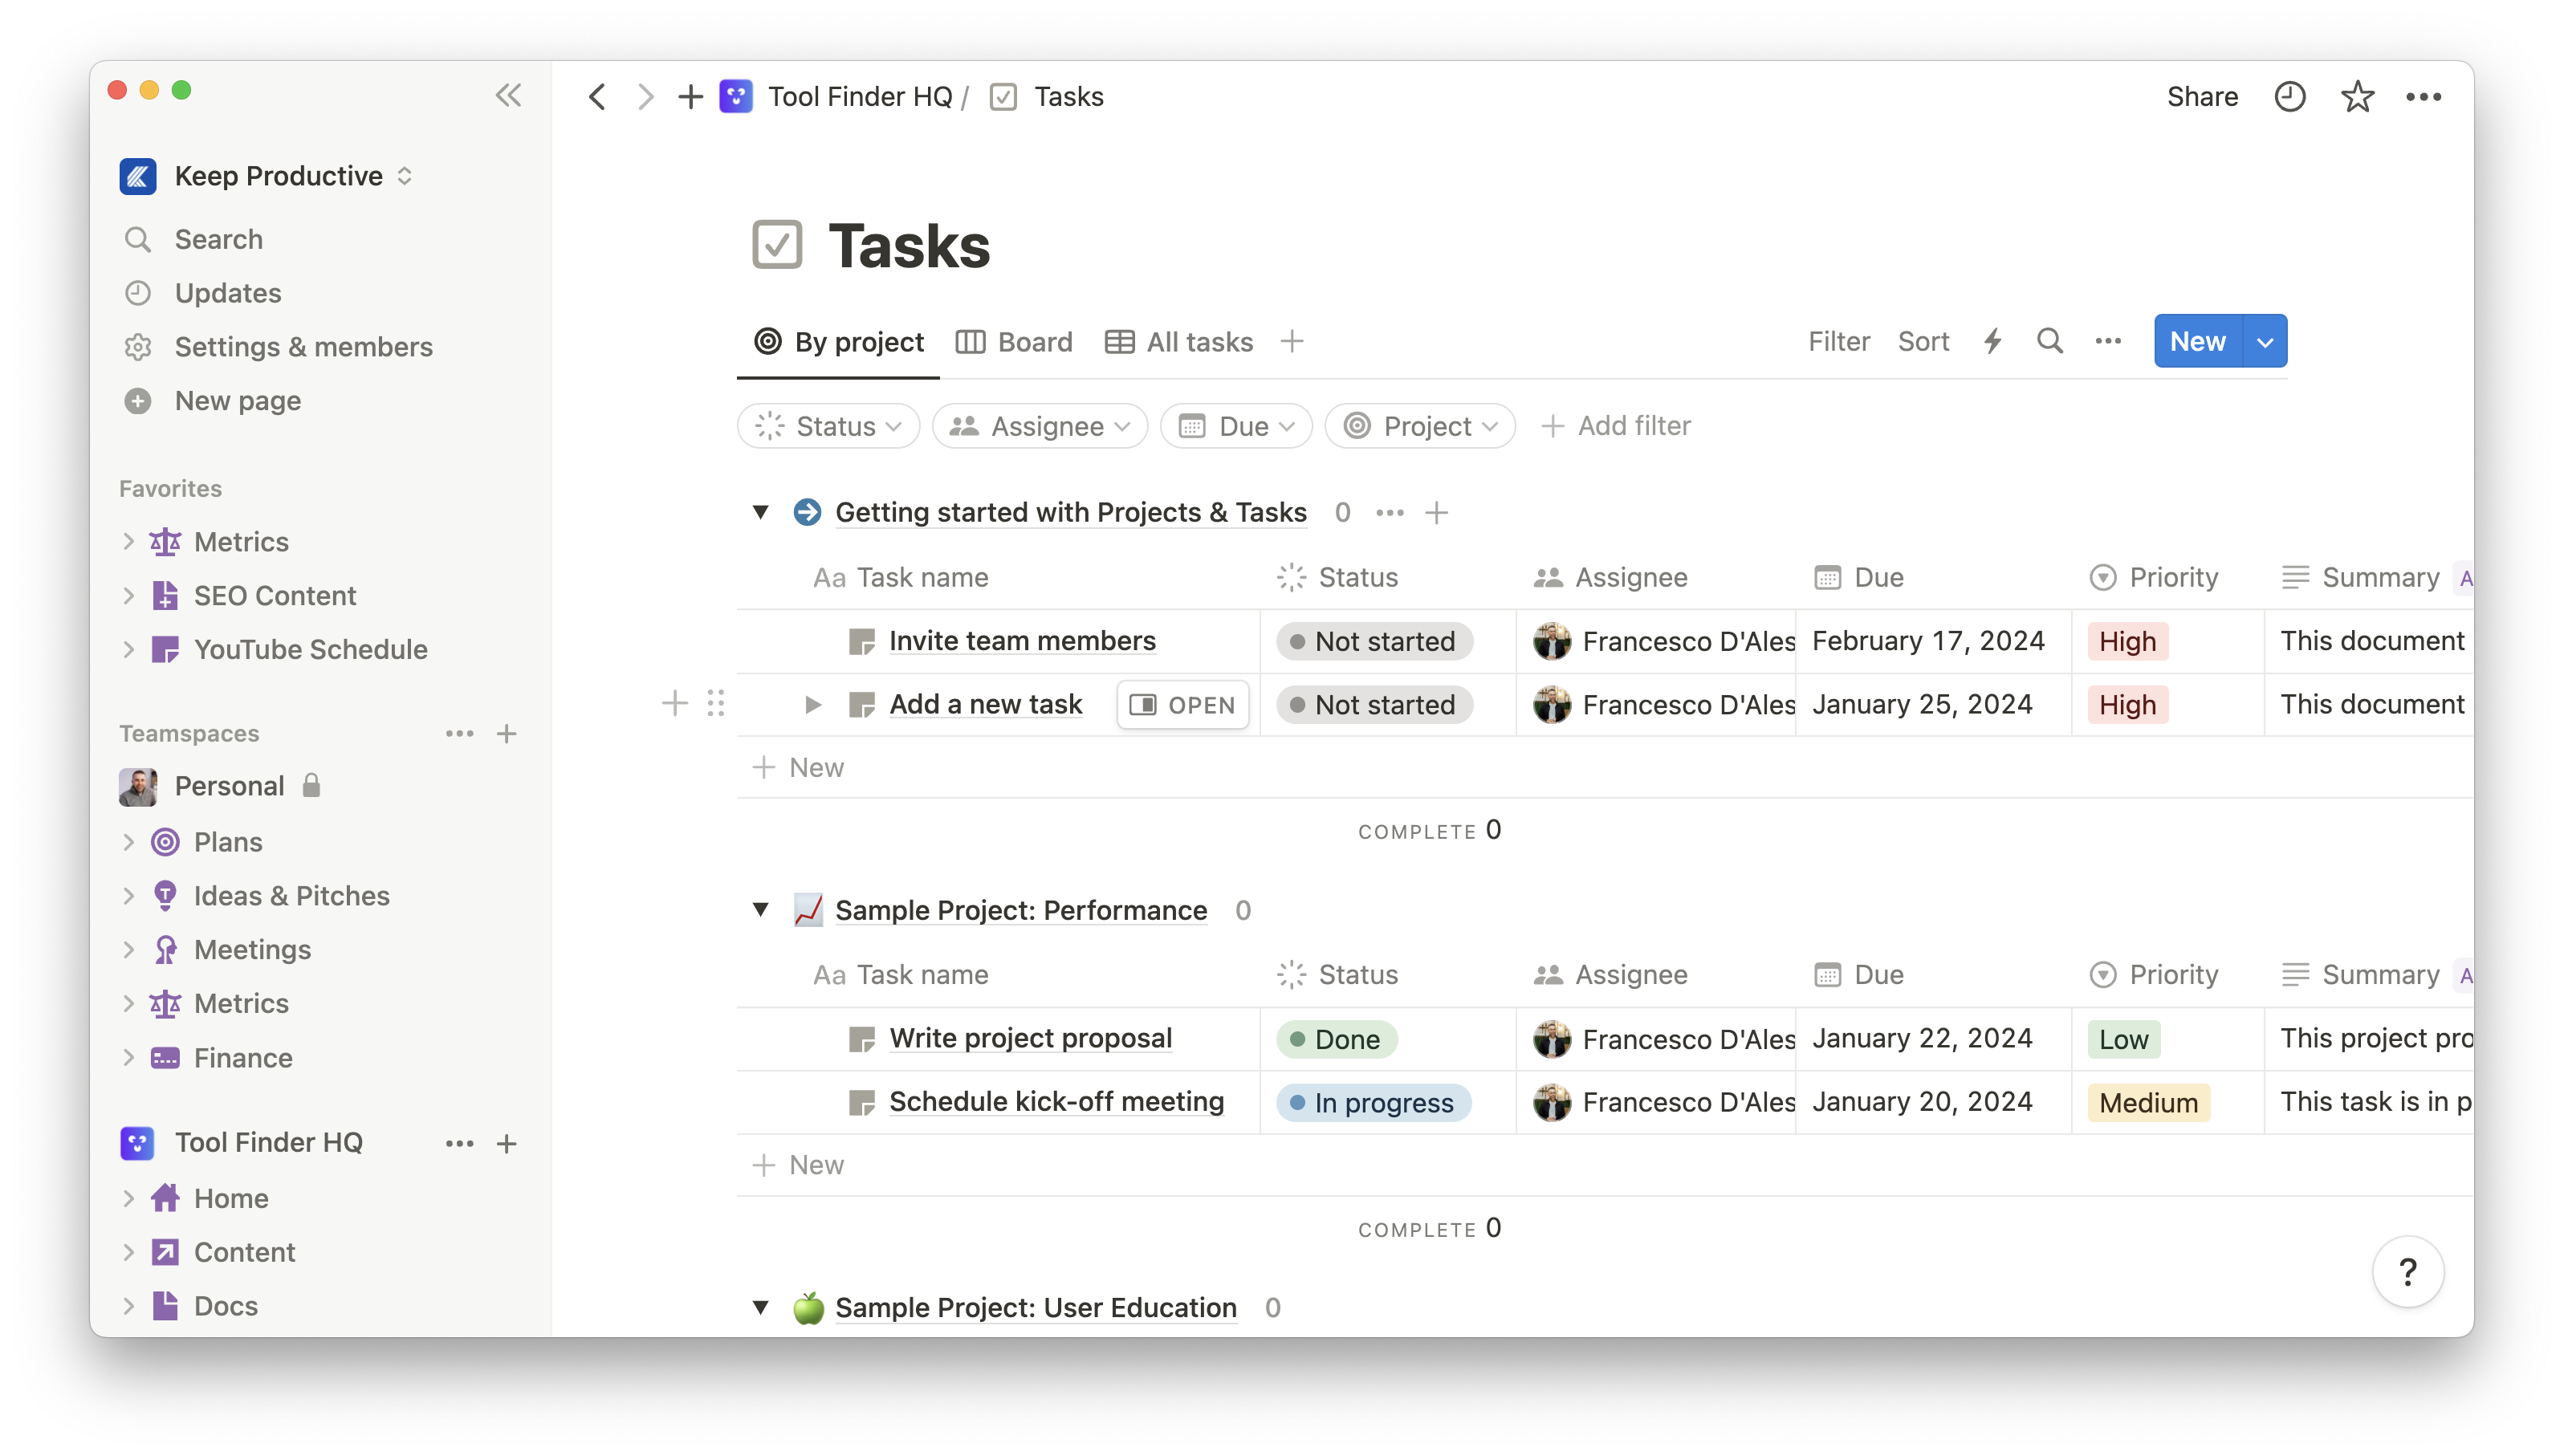Open 'Add a new task' via OPEN button
The width and height of the screenshot is (2564, 1456).
[x=1182, y=704]
